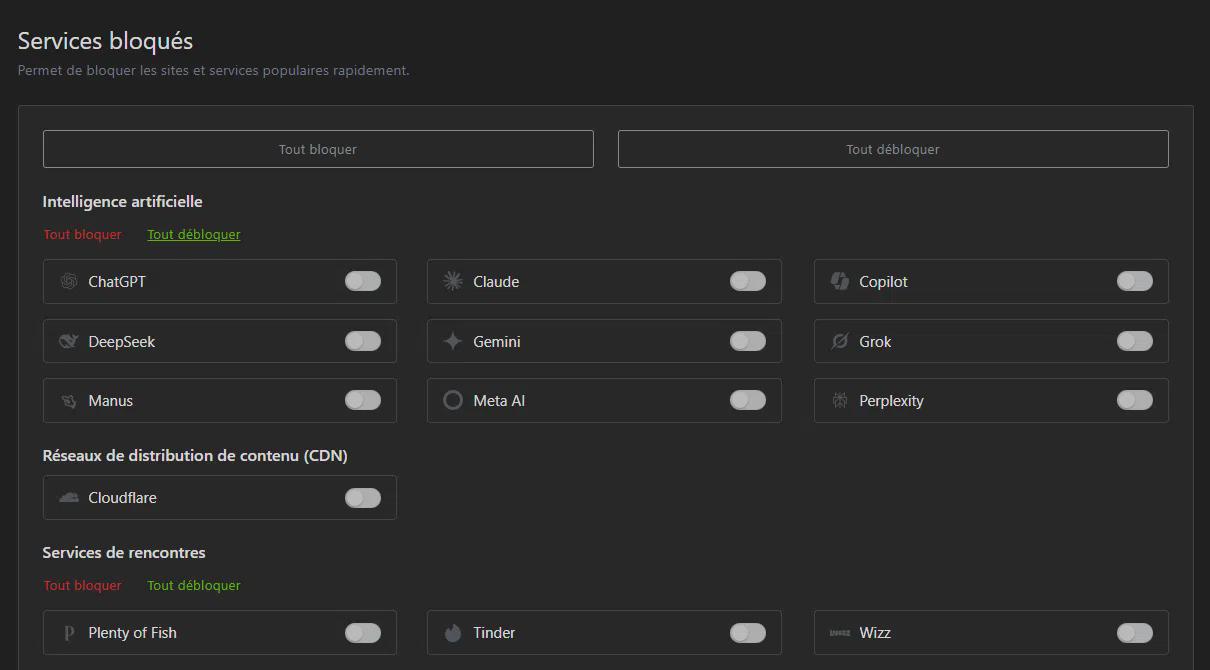This screenshot has height=670, width=1210.
Task: Click Tout débloquer under Services de rencontres
Action: pos(194,586)
